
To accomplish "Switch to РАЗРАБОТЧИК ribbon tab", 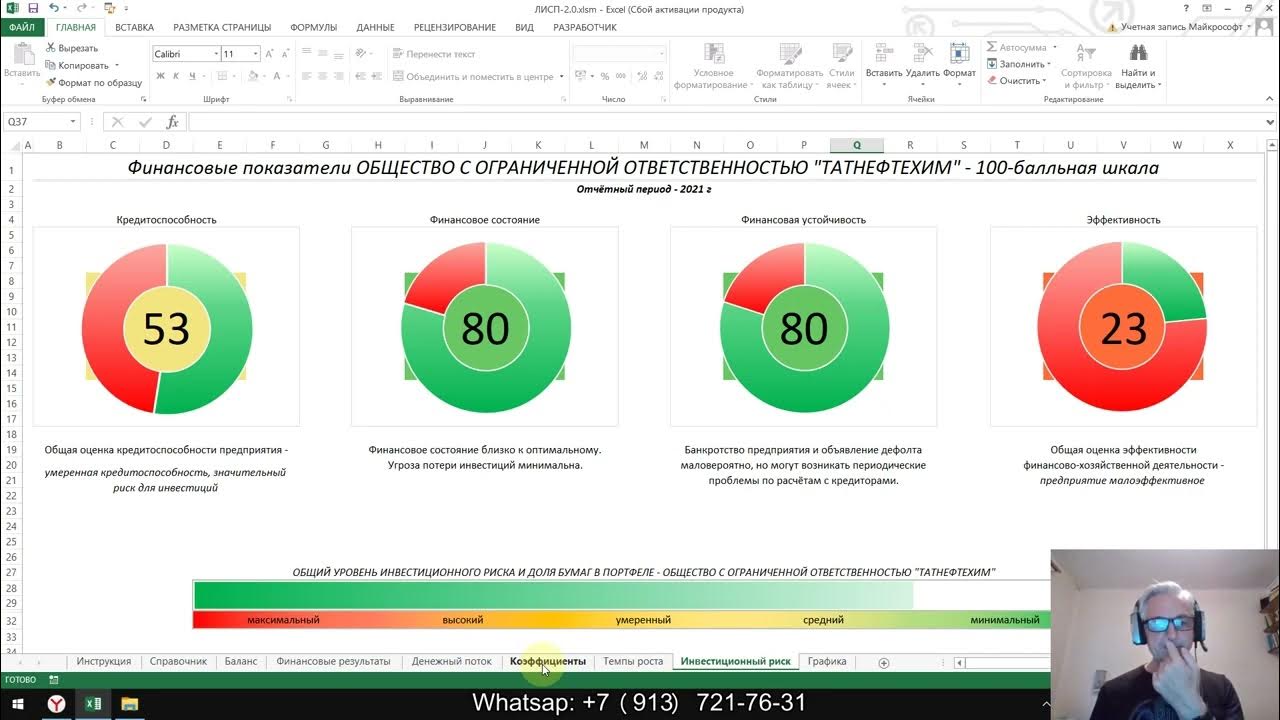I will [584, 27].
